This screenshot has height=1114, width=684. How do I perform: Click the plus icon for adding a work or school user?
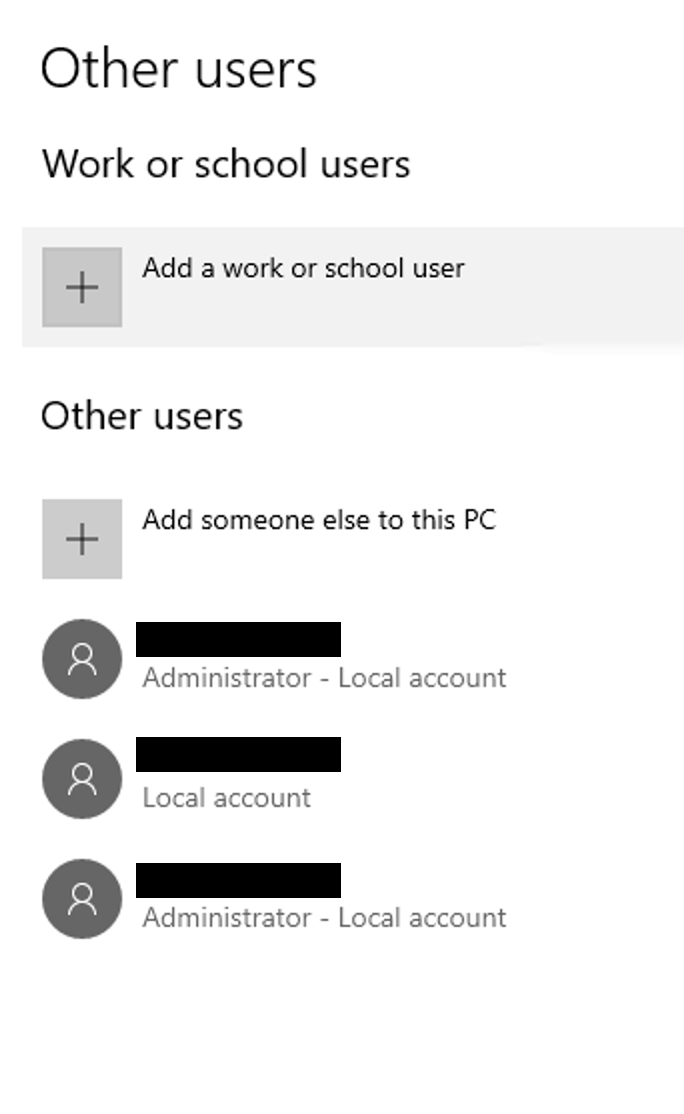(82, 288)
